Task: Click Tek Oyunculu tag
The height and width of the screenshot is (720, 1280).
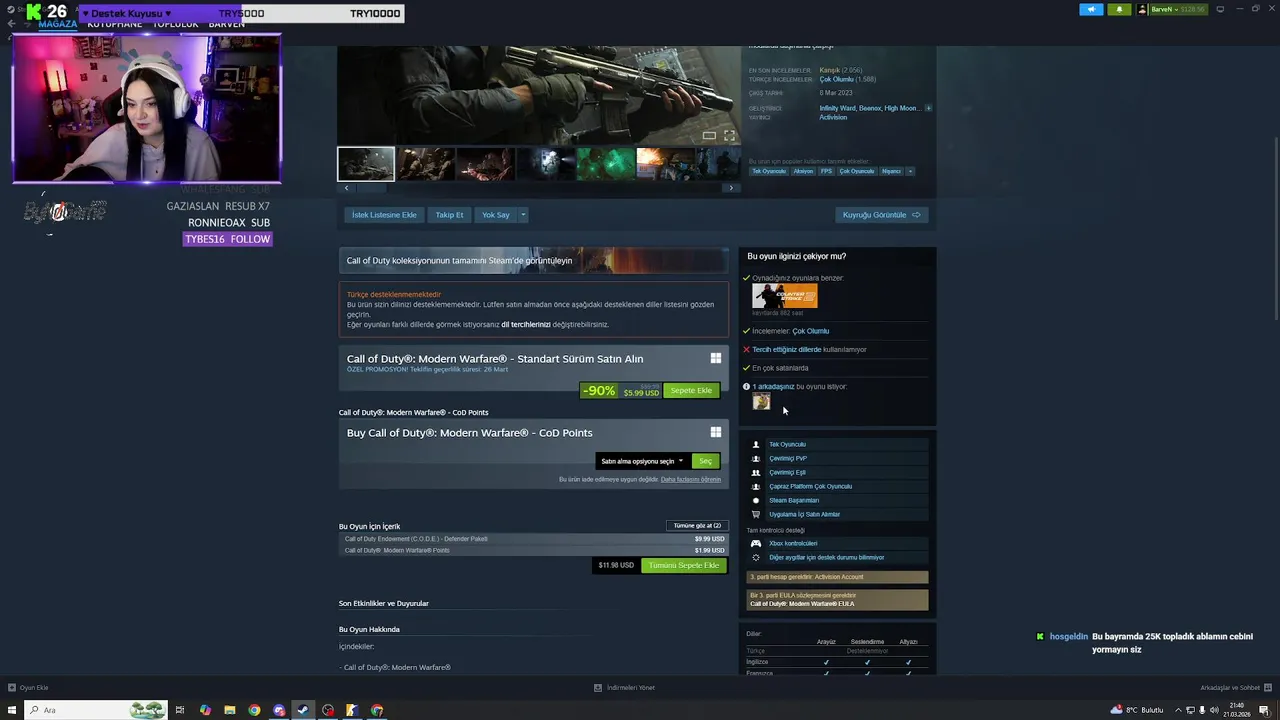Action: click(x=769, y=171)
